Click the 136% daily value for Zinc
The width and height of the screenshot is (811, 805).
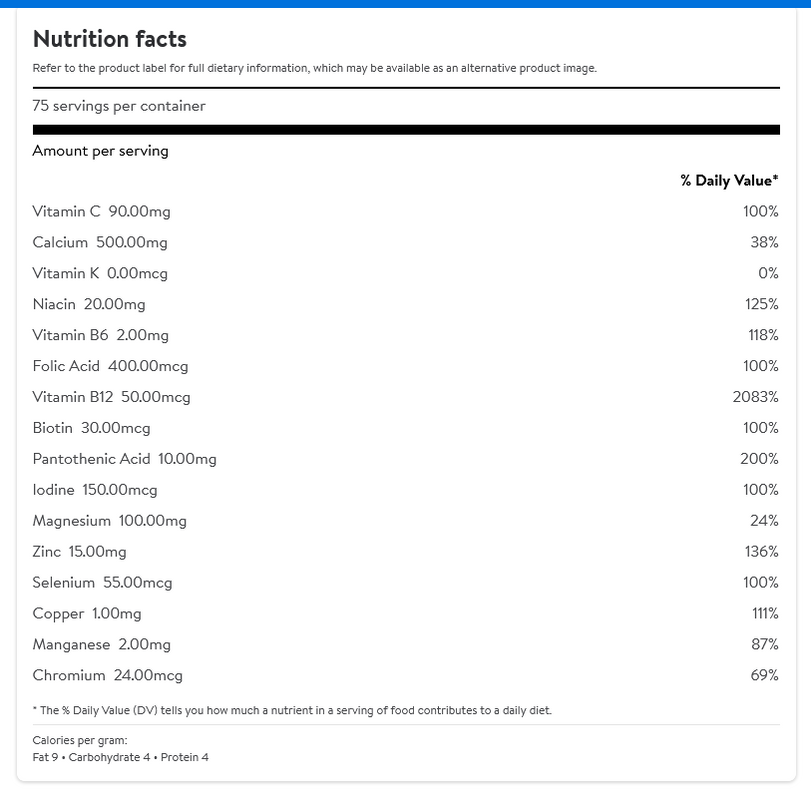tap(761, 551)
